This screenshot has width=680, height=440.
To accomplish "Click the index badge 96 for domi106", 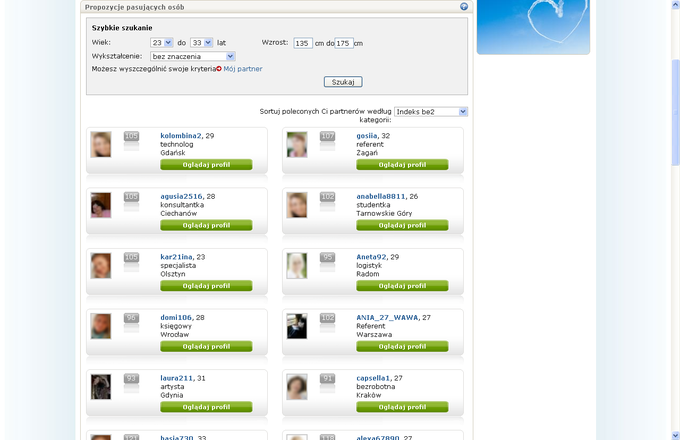I will [x=131, y=318].
